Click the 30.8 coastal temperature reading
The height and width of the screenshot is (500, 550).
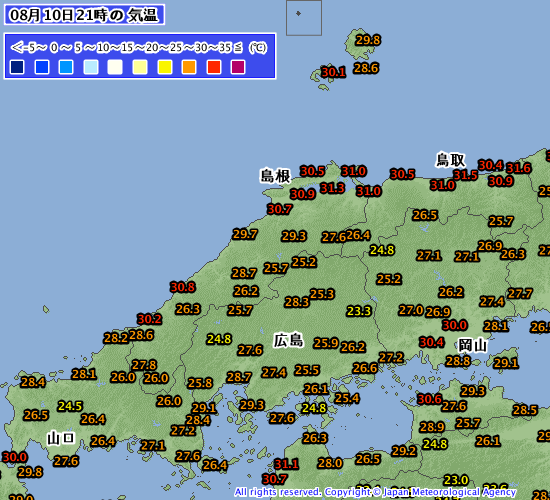[x=182, y=287]
